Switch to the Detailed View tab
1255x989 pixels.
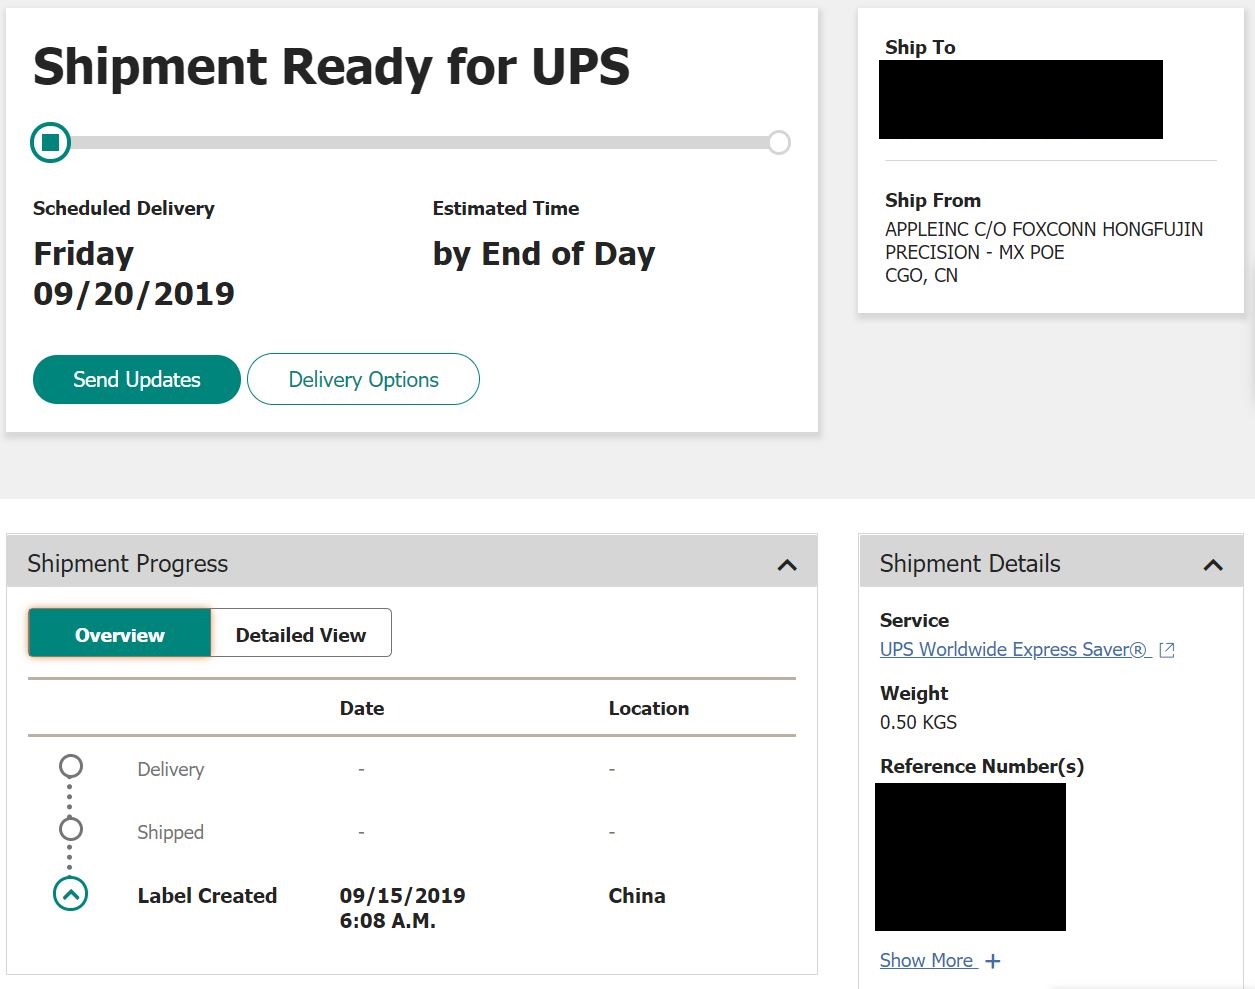(301, 634)
